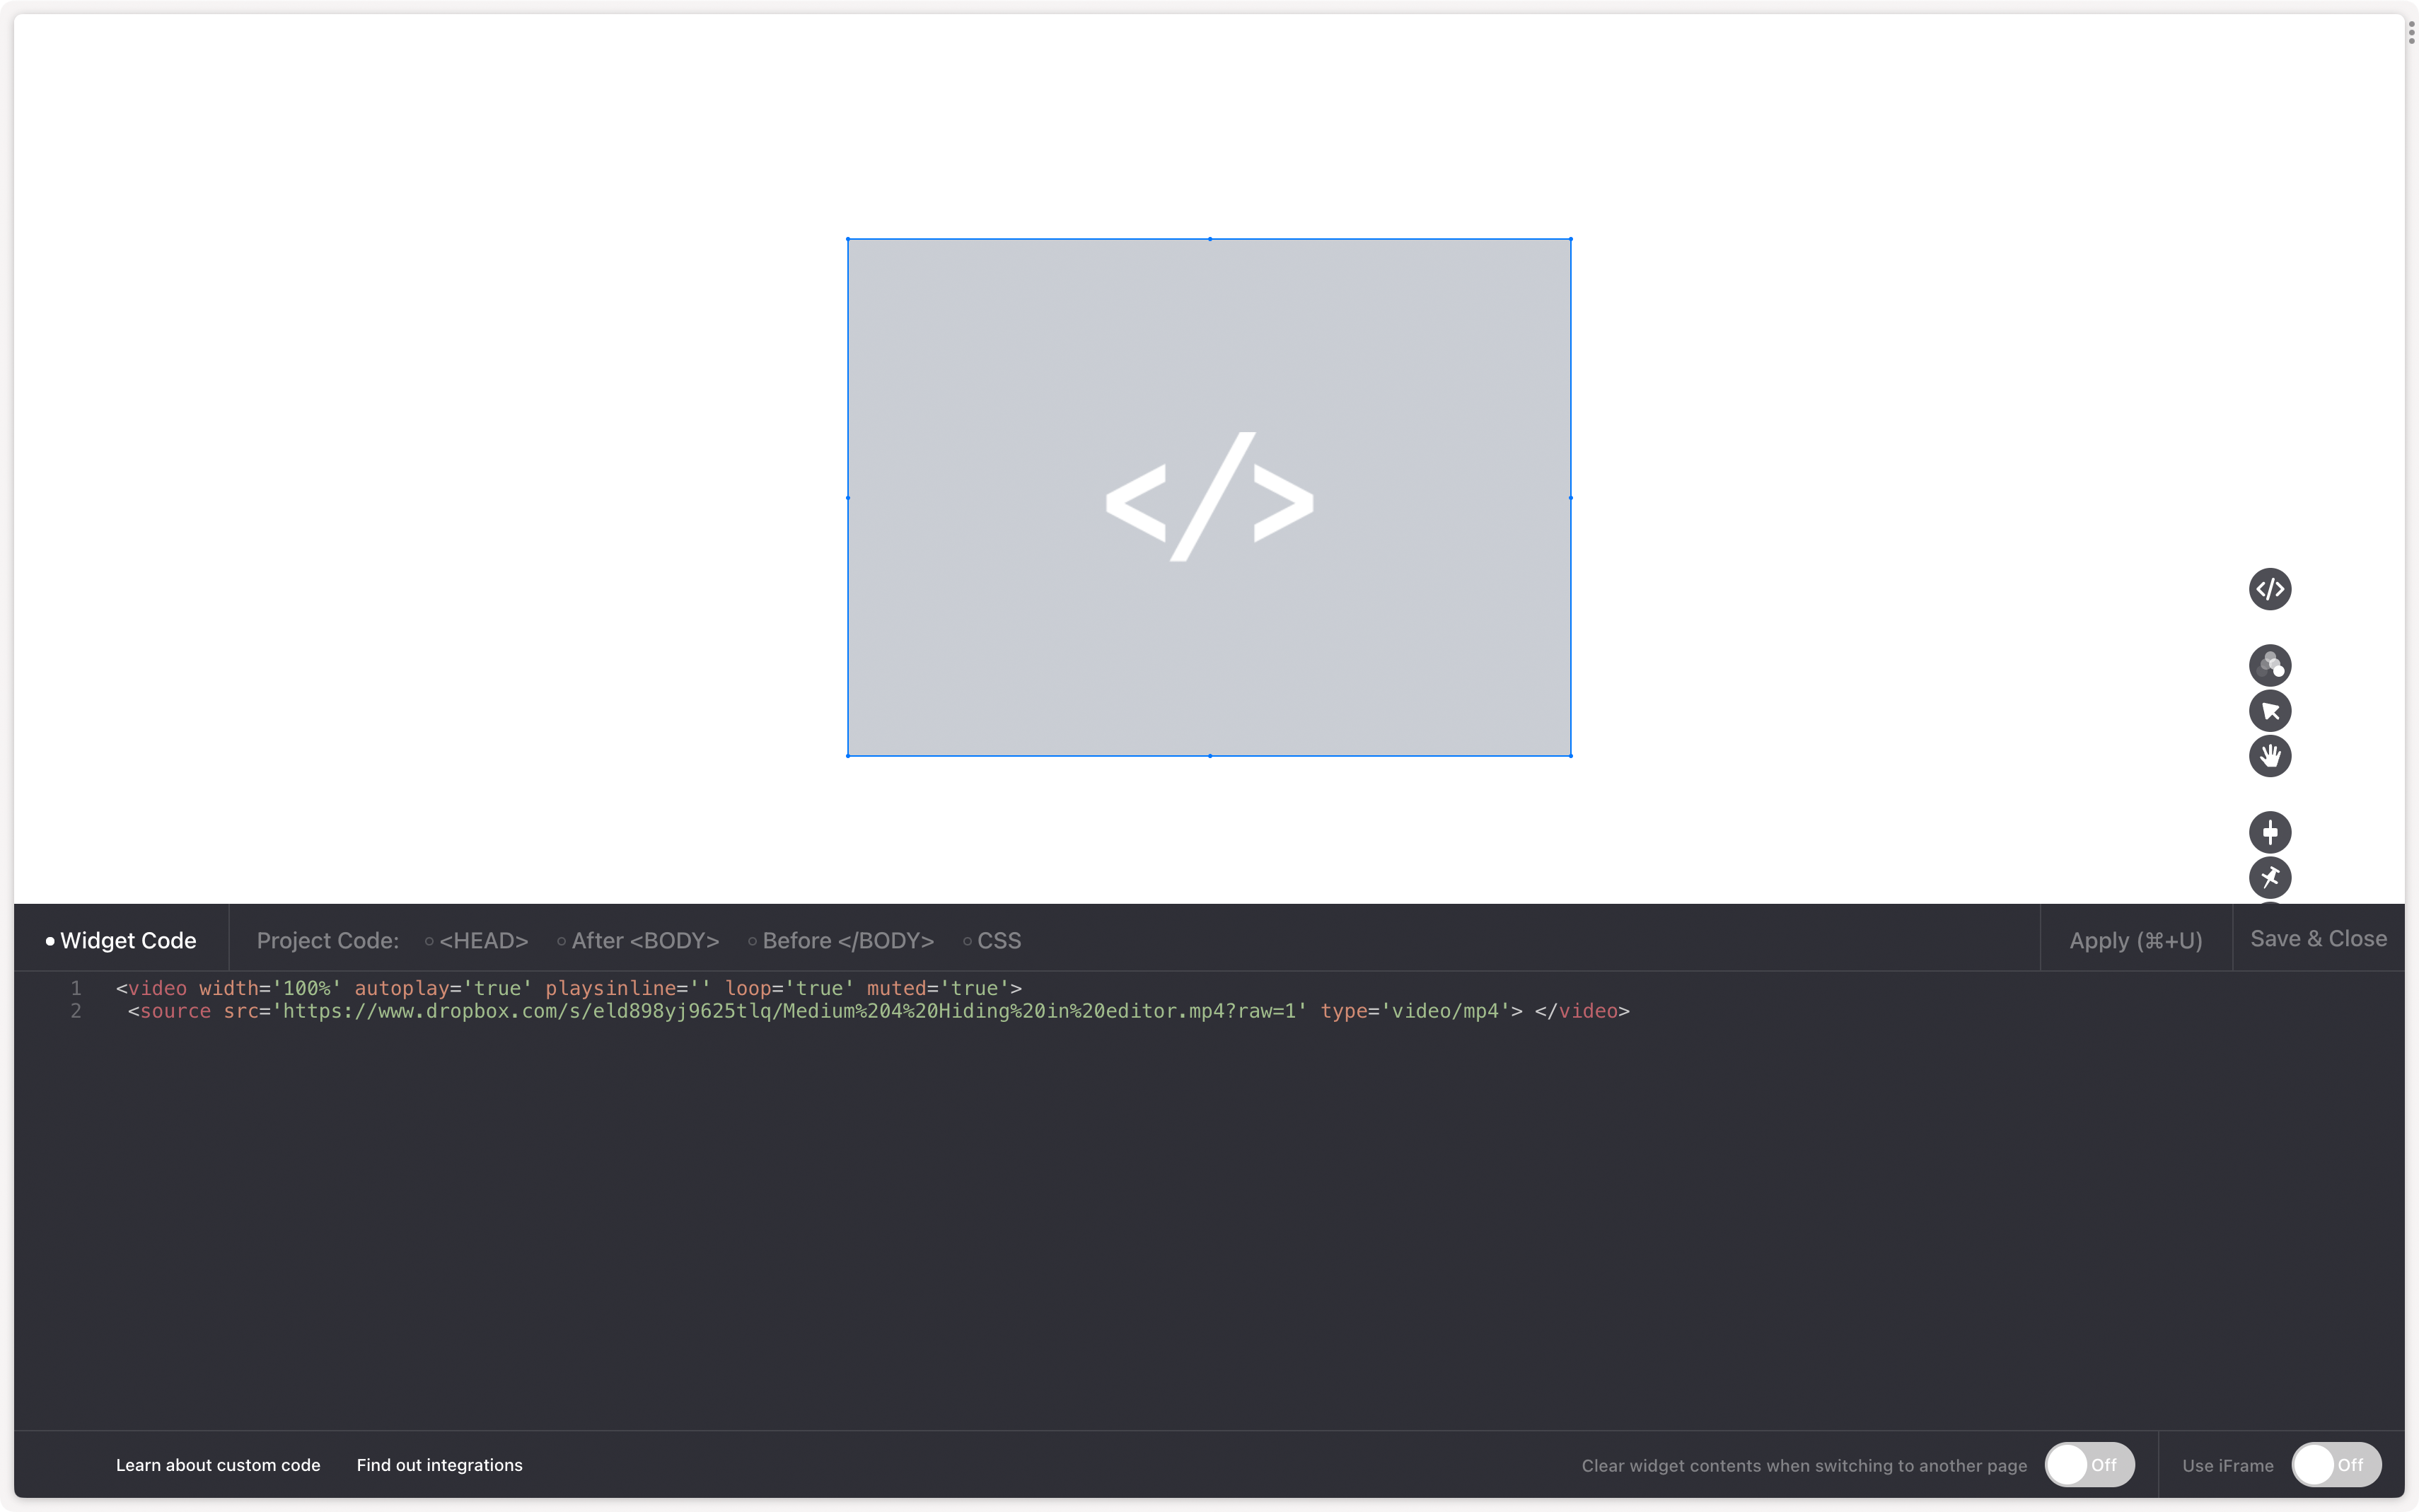The image size is (2419, 1512).
Task: Switch to the CSS tab
Action: pos(998,941)
